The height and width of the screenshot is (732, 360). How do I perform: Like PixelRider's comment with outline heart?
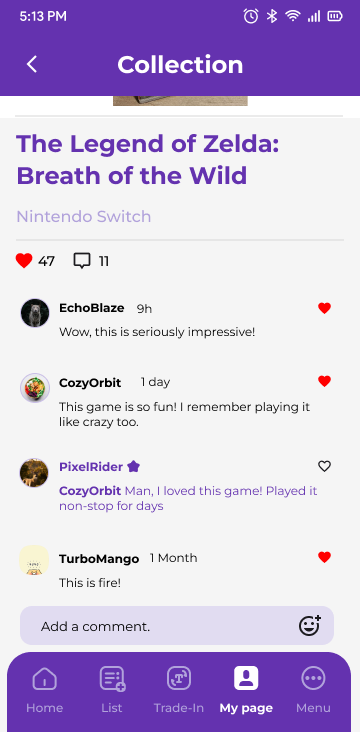pos(325,466)
